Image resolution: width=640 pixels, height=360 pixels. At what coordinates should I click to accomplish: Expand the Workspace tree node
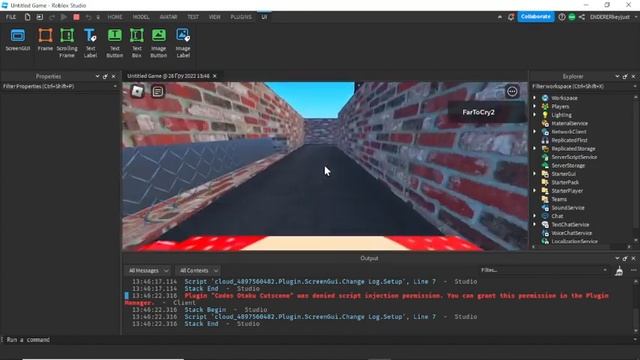(534, 98)
